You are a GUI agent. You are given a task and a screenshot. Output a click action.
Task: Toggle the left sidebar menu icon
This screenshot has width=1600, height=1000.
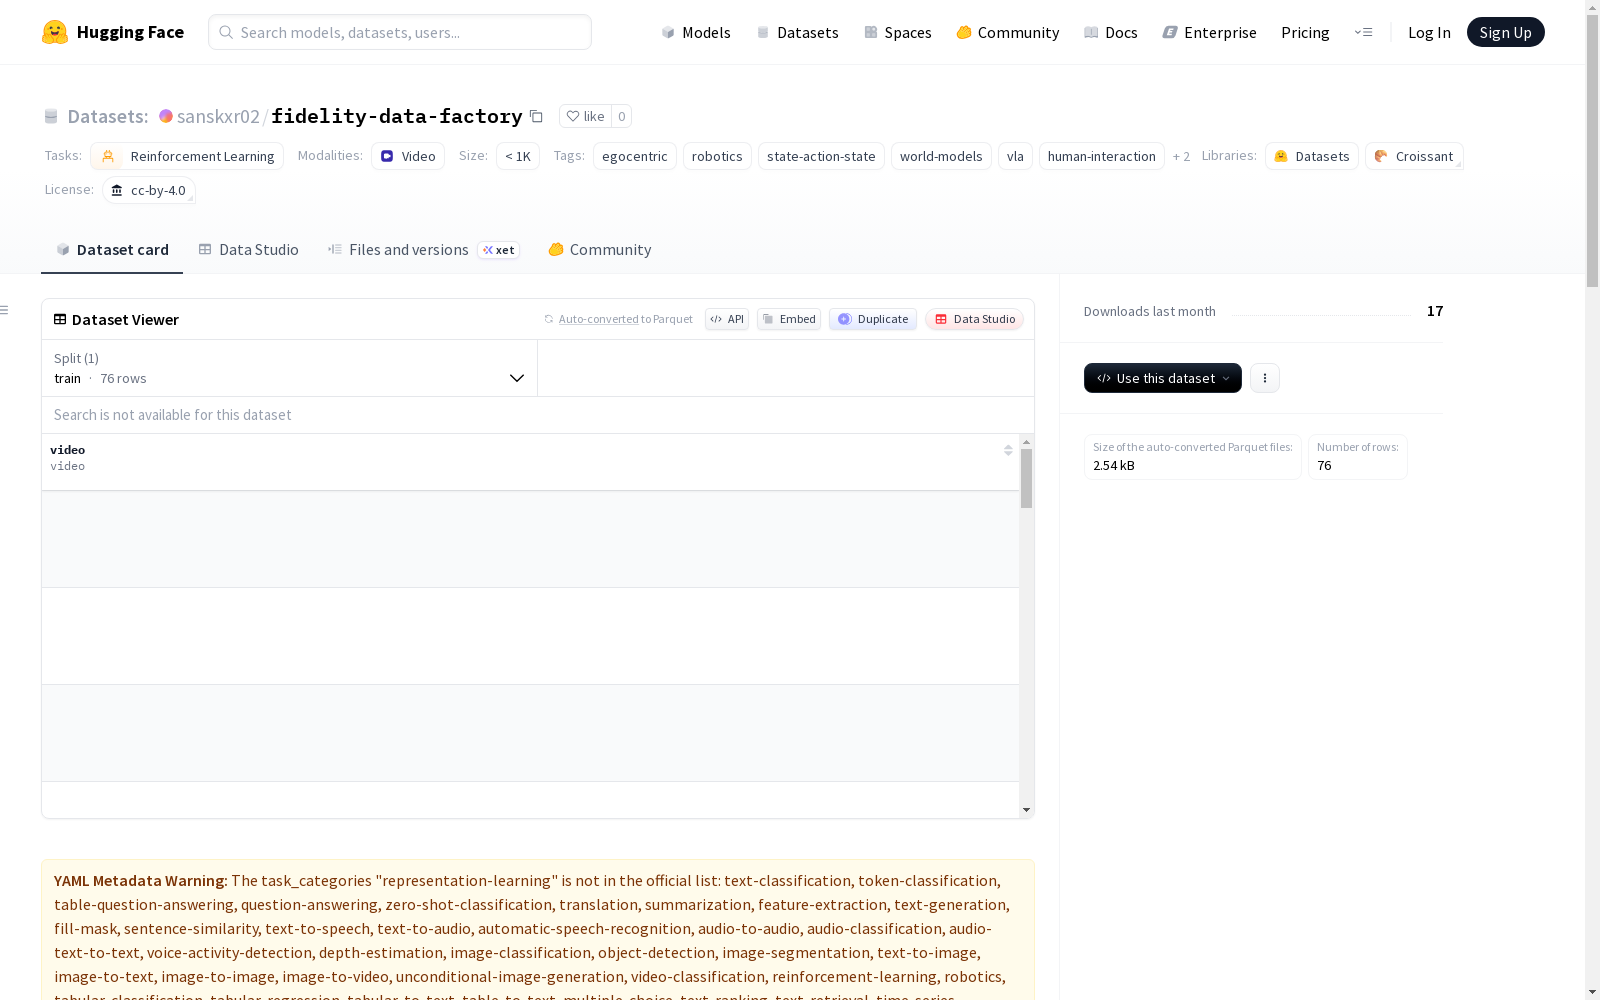point(5,310)
